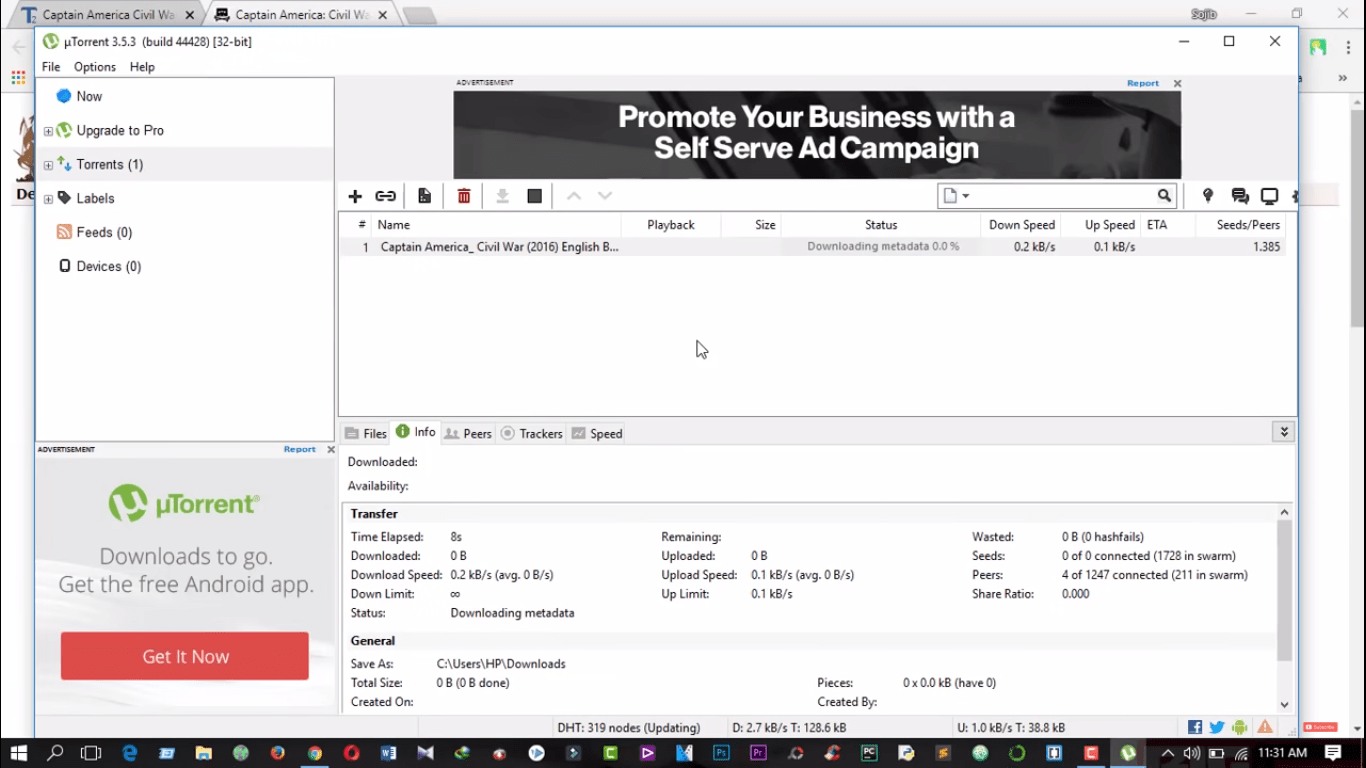
Task: Select the Captain America Civil War torrent row
Action: click(x=812, y=246)
